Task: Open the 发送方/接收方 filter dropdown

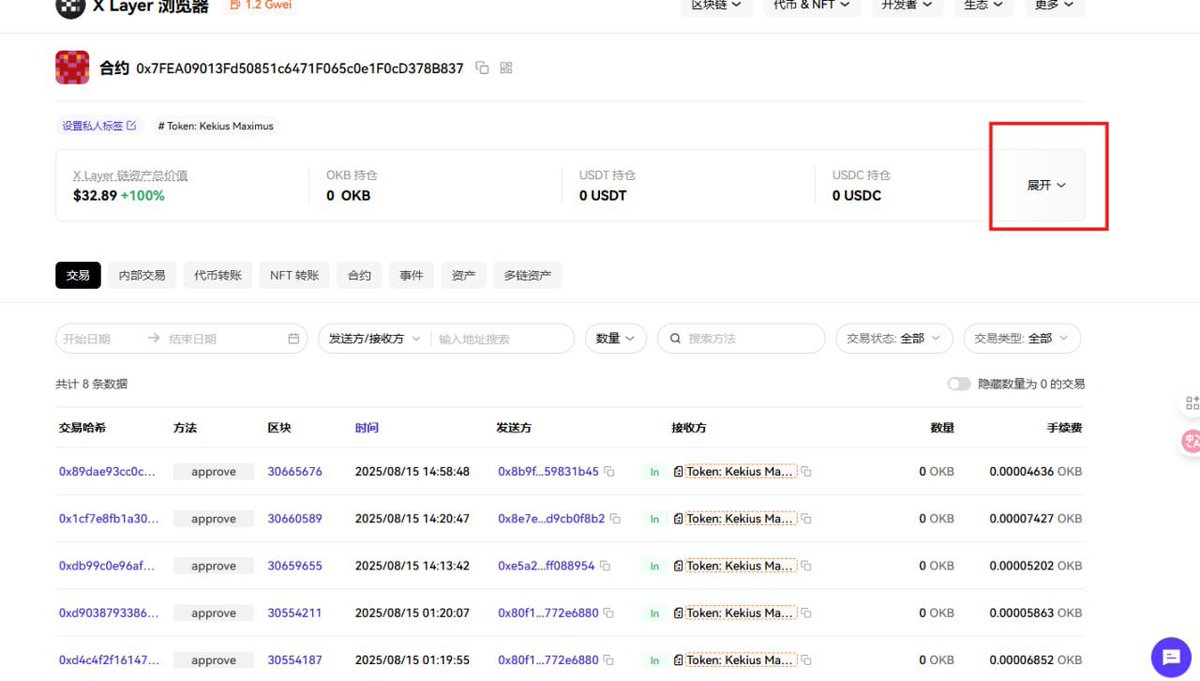Action: click(x=374, y=339)
